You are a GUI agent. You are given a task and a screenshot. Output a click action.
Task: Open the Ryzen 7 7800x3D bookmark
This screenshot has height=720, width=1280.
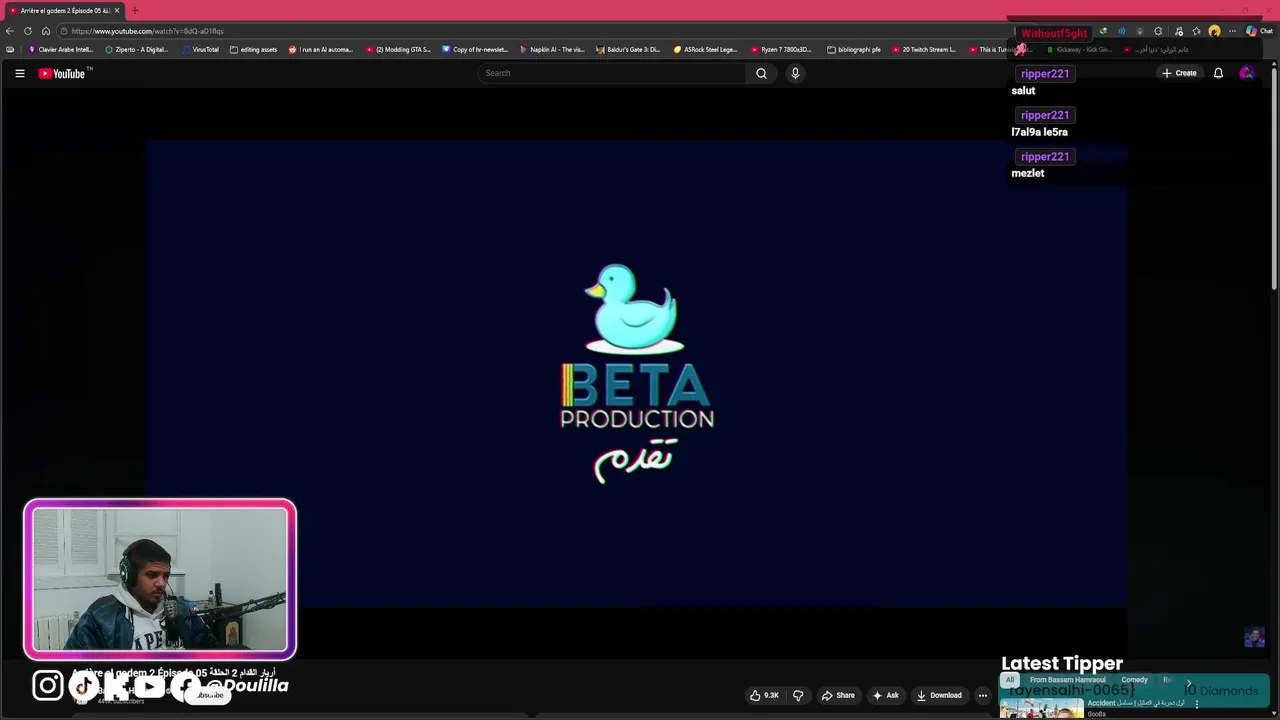tap(782, 49)
